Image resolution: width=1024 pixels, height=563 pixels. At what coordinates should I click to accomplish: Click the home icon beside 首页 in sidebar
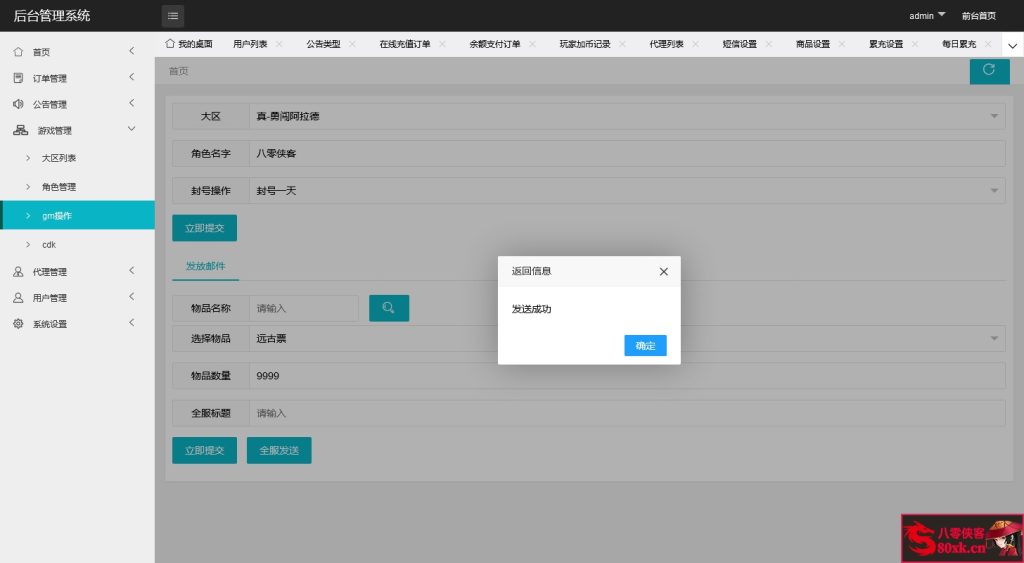click(18, 52)
